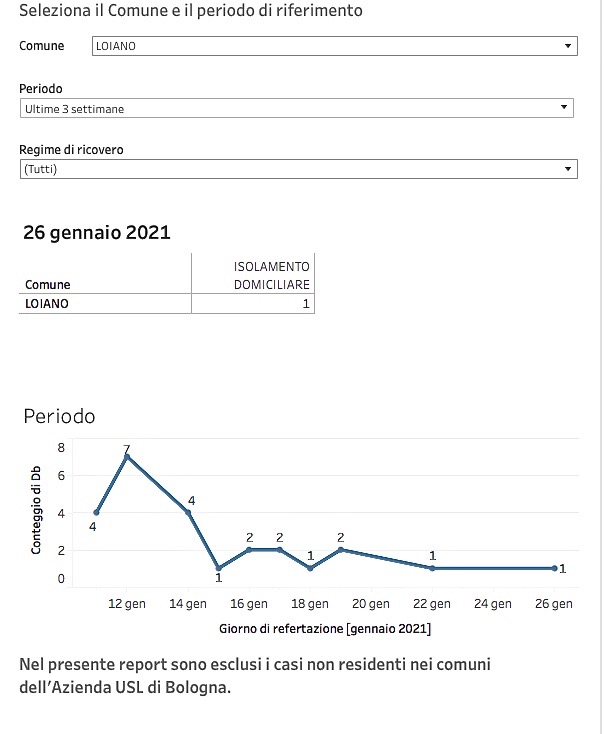Click the 19 gen data point valued 2
The width and height of the screenshot is (604, 734).
pos(341,550)
